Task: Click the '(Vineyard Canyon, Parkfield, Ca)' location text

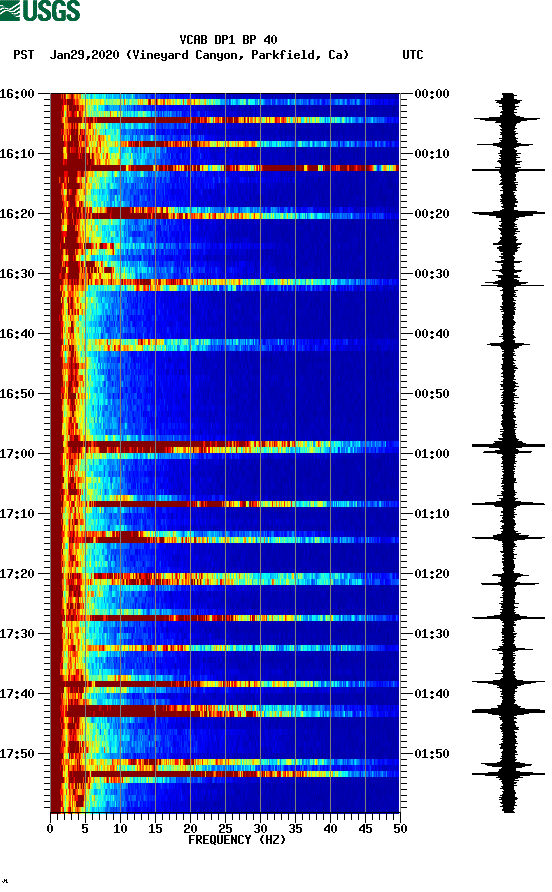Action: (237, 55)
